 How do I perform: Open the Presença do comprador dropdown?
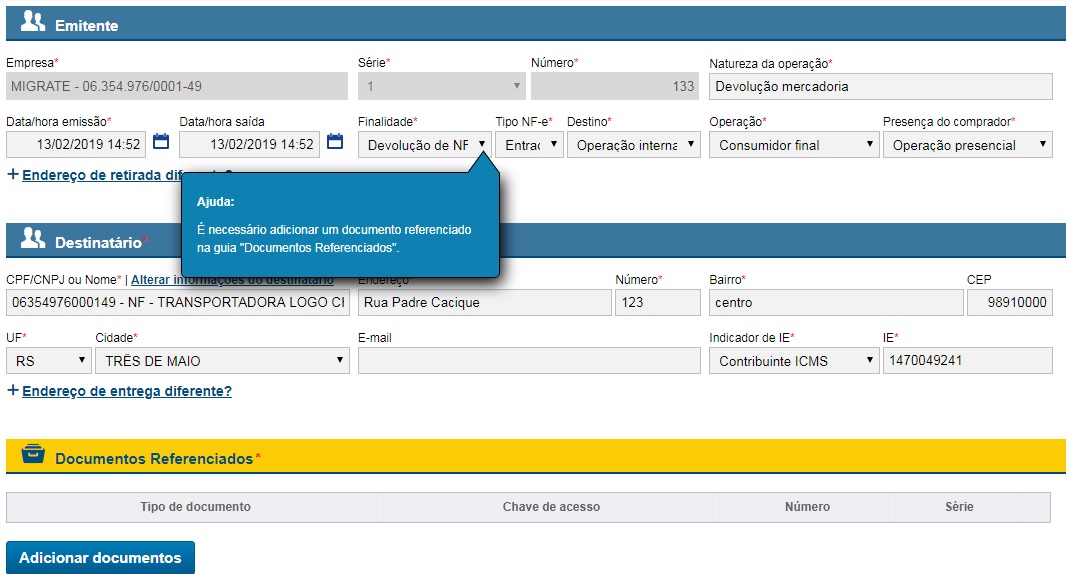[966, 145]
